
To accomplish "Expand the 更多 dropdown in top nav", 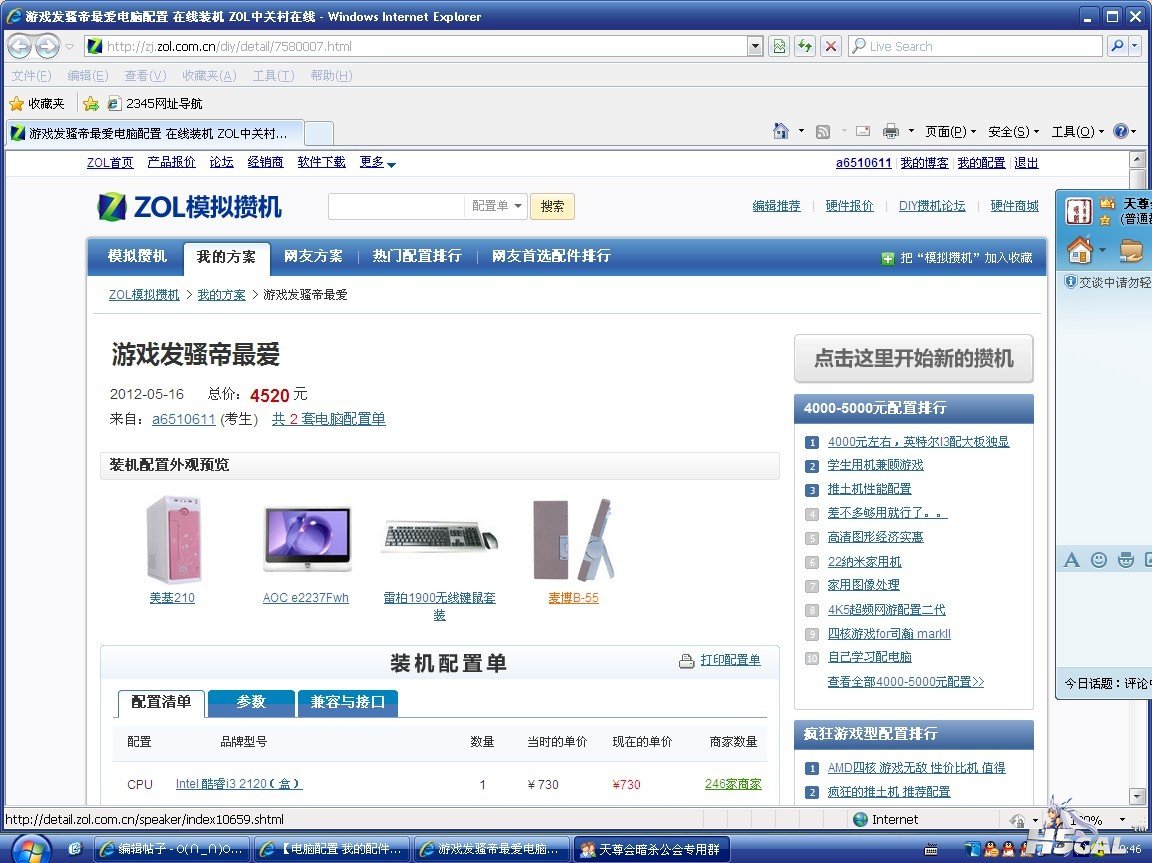I will point(378,162).
